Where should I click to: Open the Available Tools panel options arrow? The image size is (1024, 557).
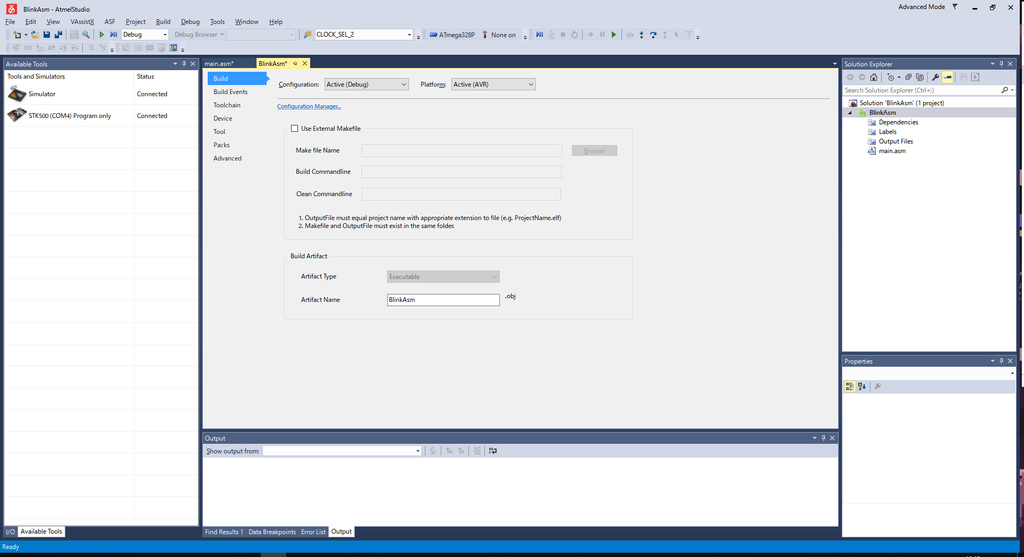(x=175, y=64)
